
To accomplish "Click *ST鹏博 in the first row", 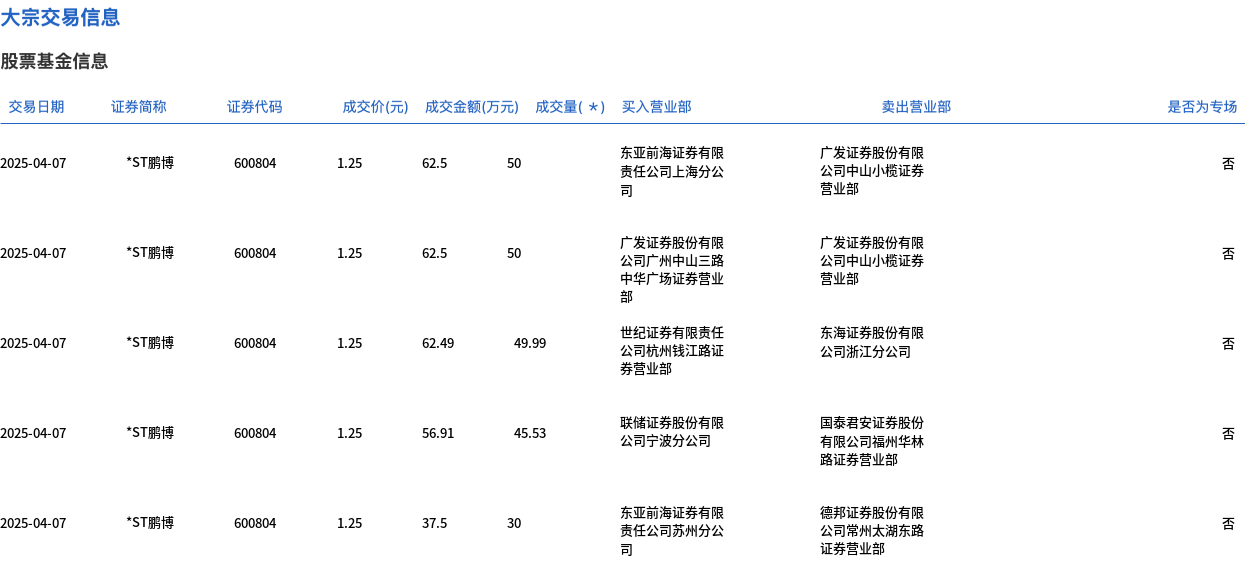I will tap(150, 163).
